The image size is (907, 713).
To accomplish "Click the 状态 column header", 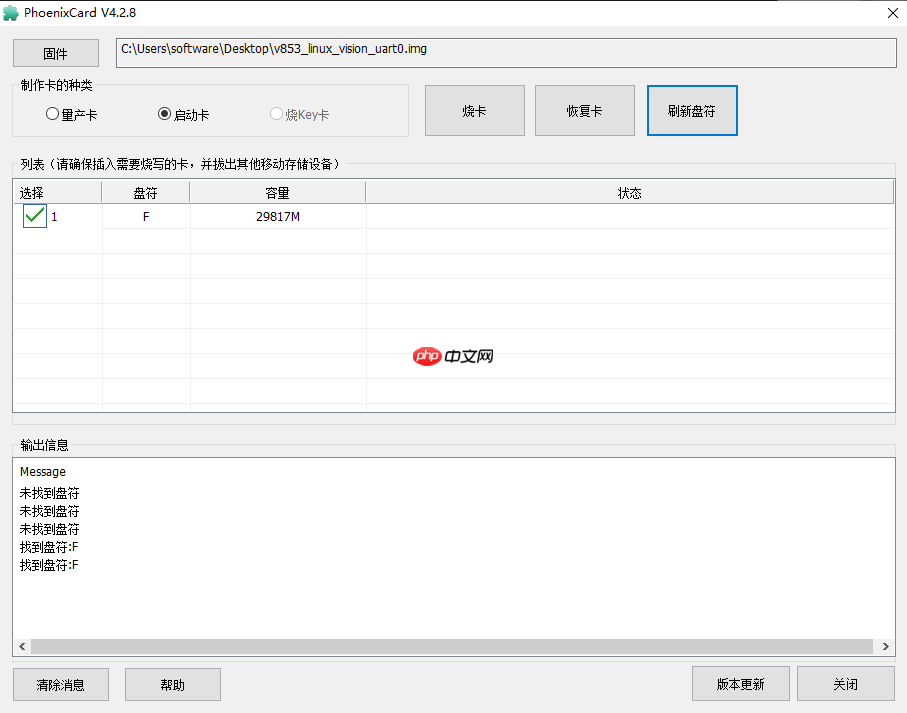I will point(630,191).
